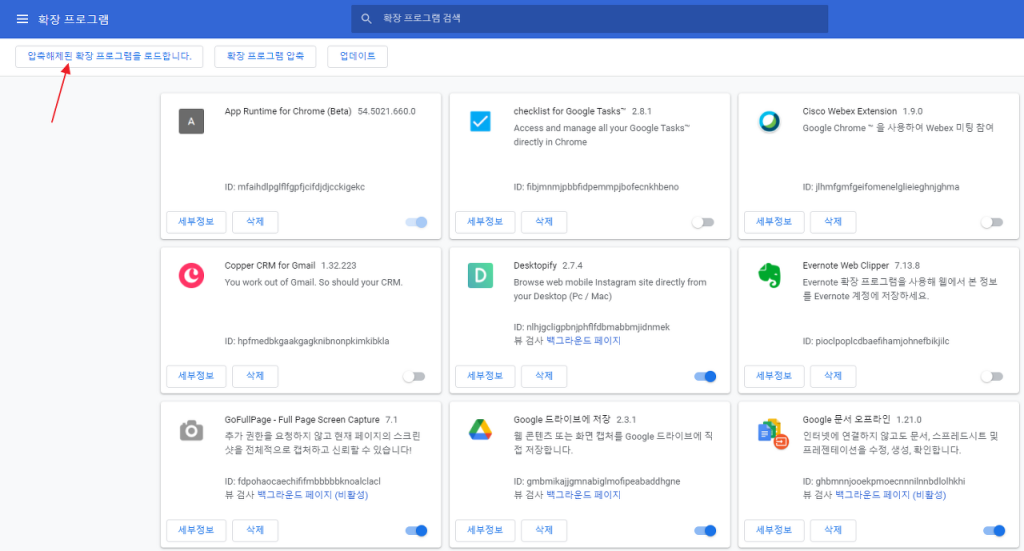This screenshot has height=551, width=1024.
Task: Enable Cisco Webex Extension toggle
Action: pyautogui.click(x=992, y=222)
